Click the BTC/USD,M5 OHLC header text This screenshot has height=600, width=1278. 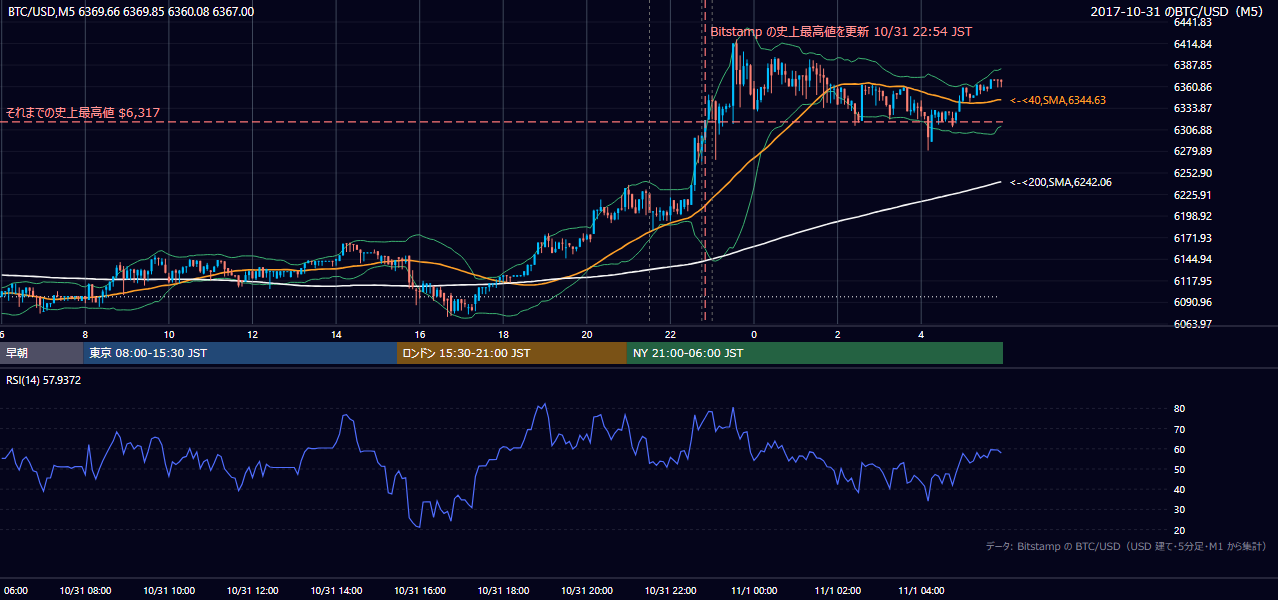tap(131, 12)
